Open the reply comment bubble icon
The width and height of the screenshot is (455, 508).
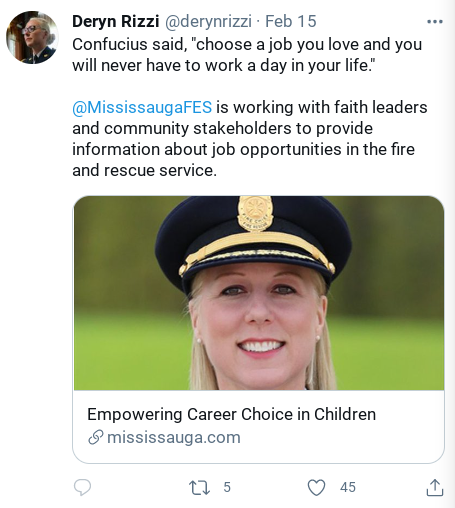pos(82,488)
